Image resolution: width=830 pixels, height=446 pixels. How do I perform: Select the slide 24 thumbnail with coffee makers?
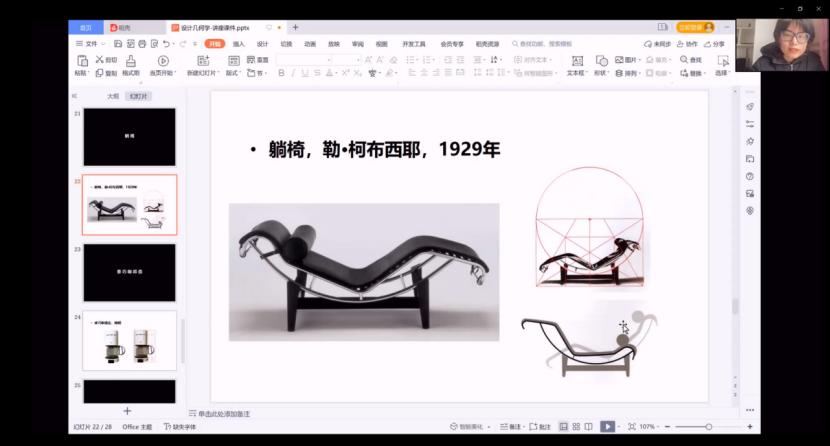(130, 341)
